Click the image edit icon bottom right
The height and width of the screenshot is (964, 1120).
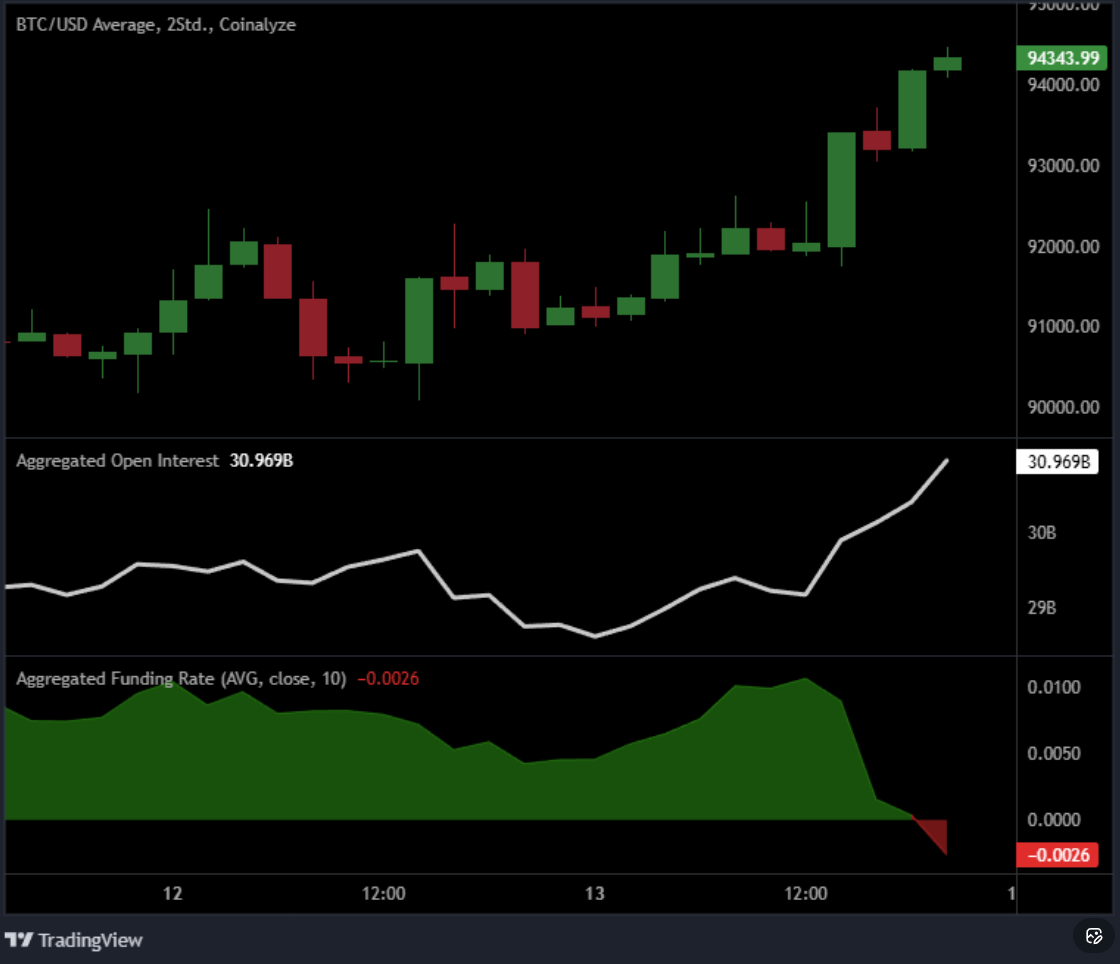pyautogui.click(x=1092, y=937)
